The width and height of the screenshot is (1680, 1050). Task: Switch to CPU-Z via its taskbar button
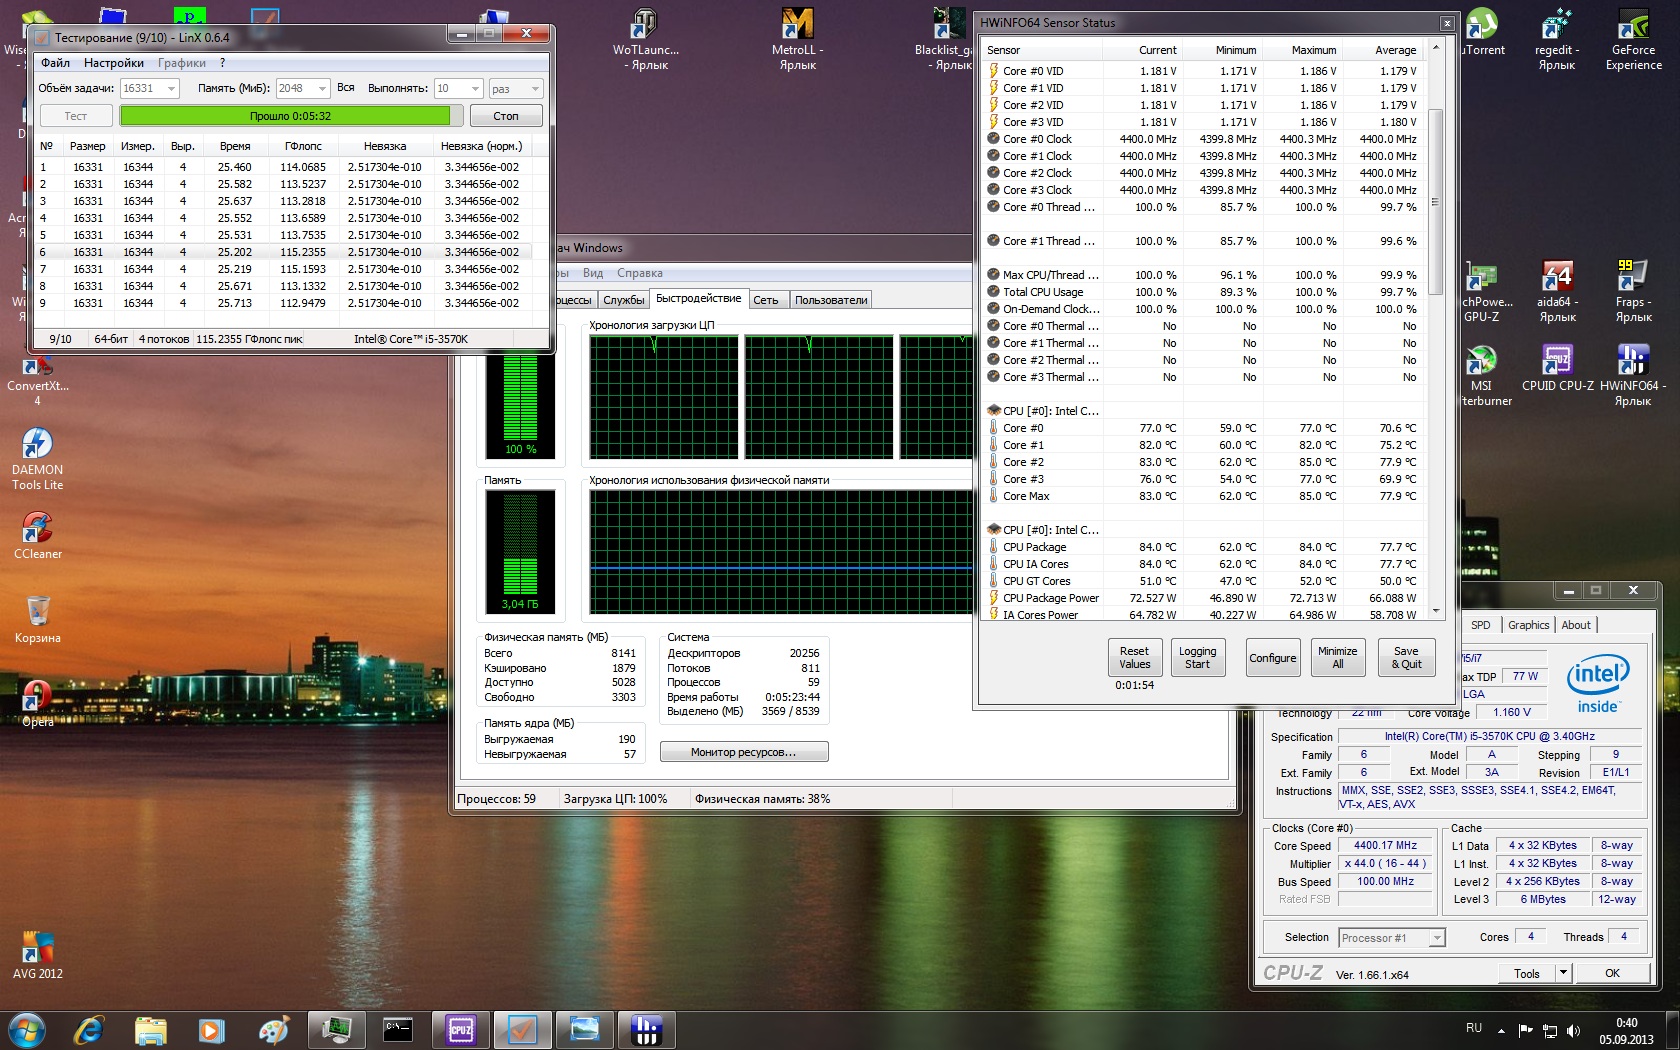pyautogui.click(x=460, y=1030)
